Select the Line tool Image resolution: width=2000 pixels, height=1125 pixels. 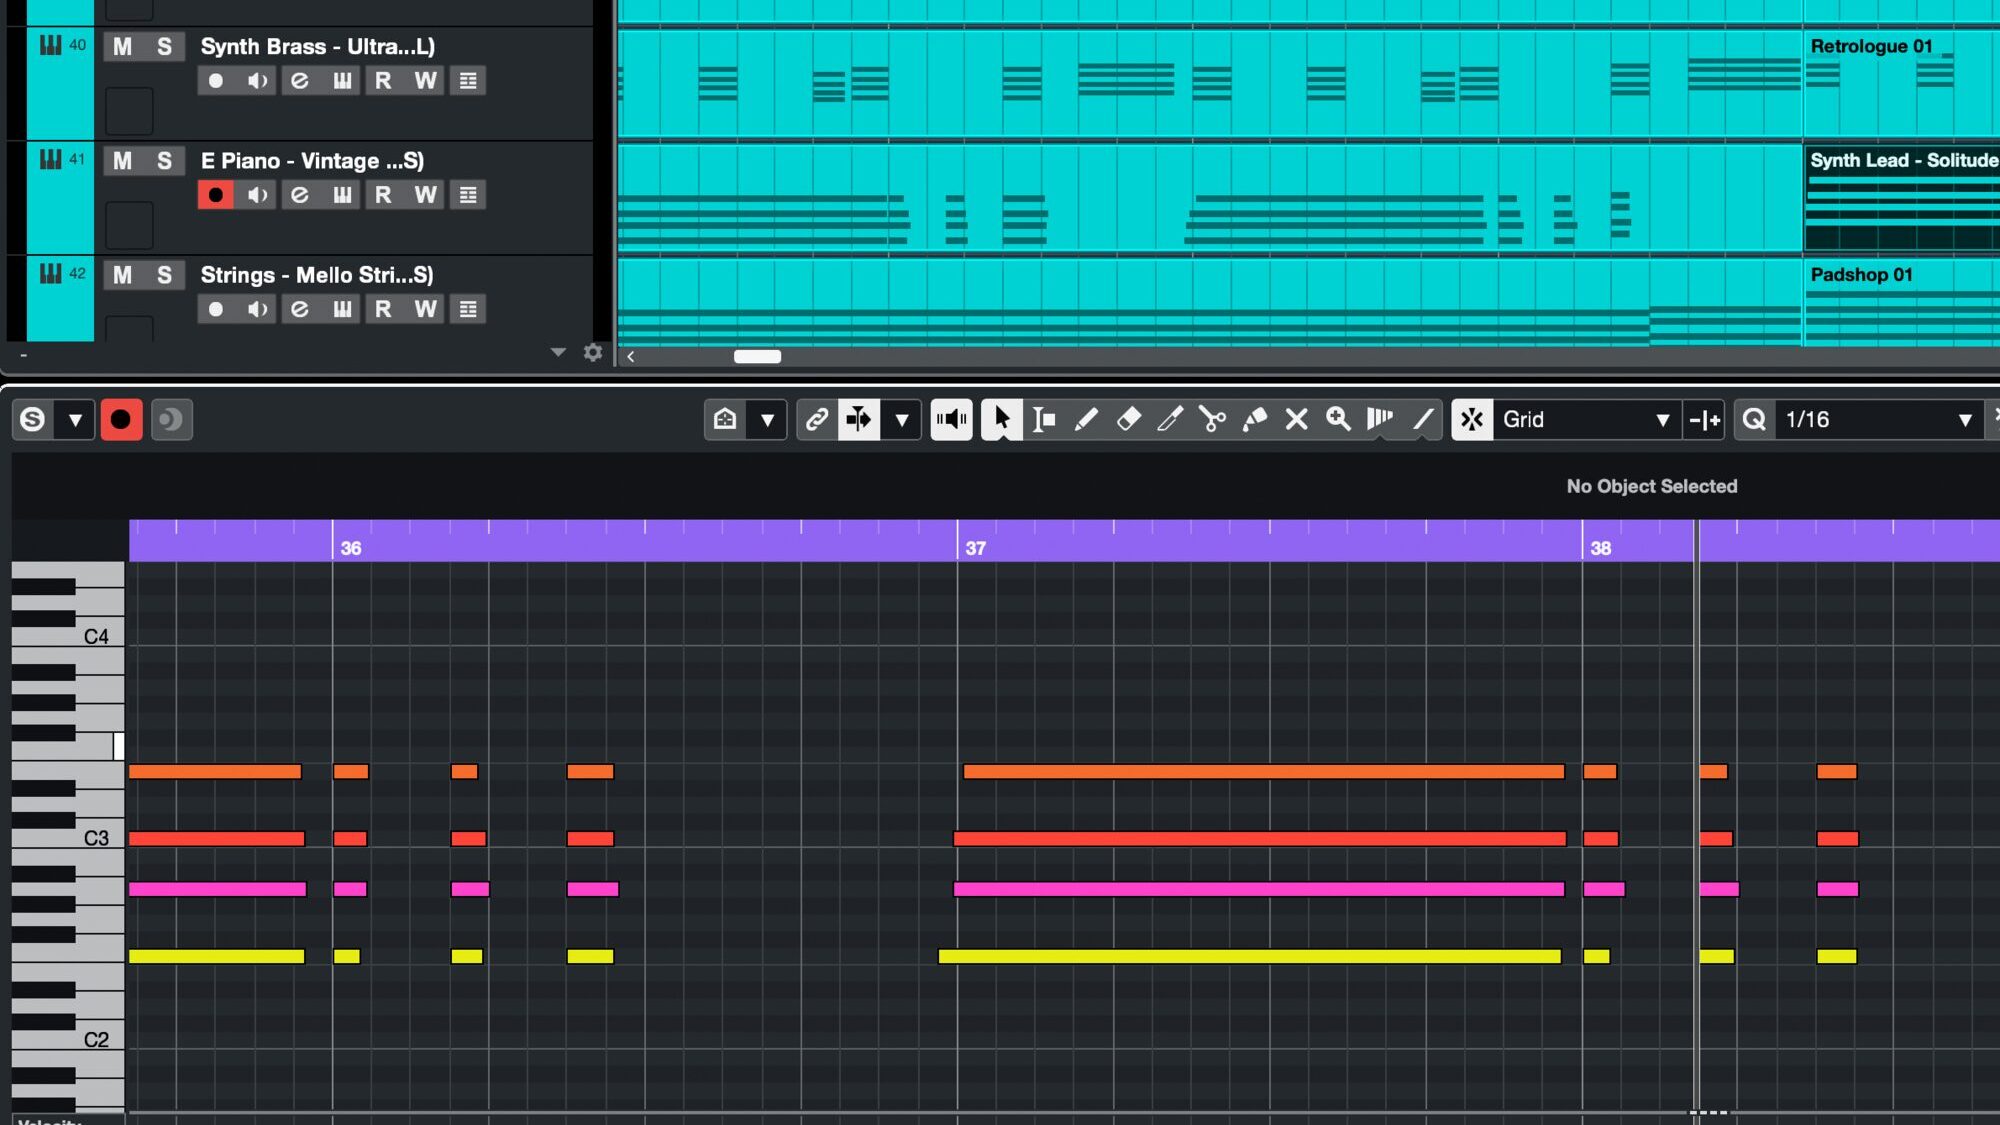click(1423, 420)
